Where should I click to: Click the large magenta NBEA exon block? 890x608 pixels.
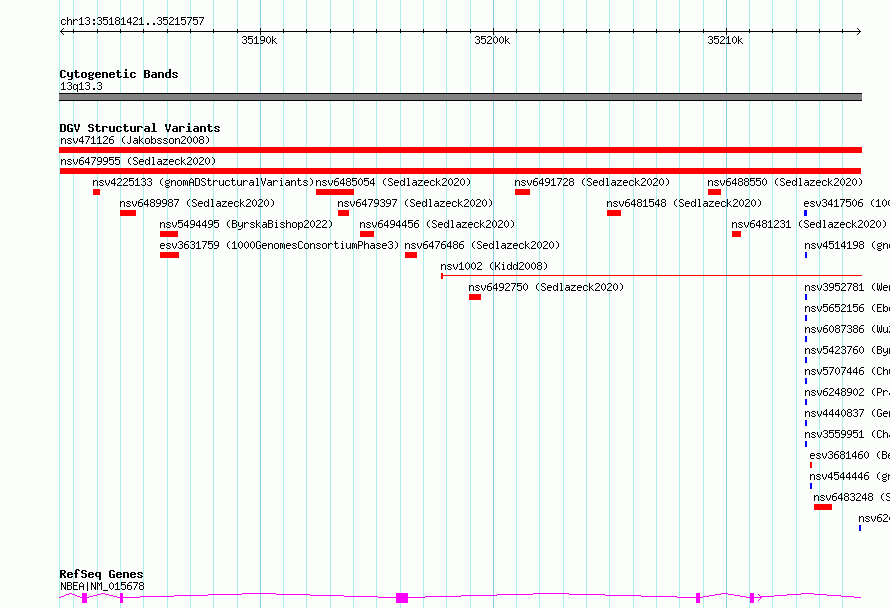402,597
